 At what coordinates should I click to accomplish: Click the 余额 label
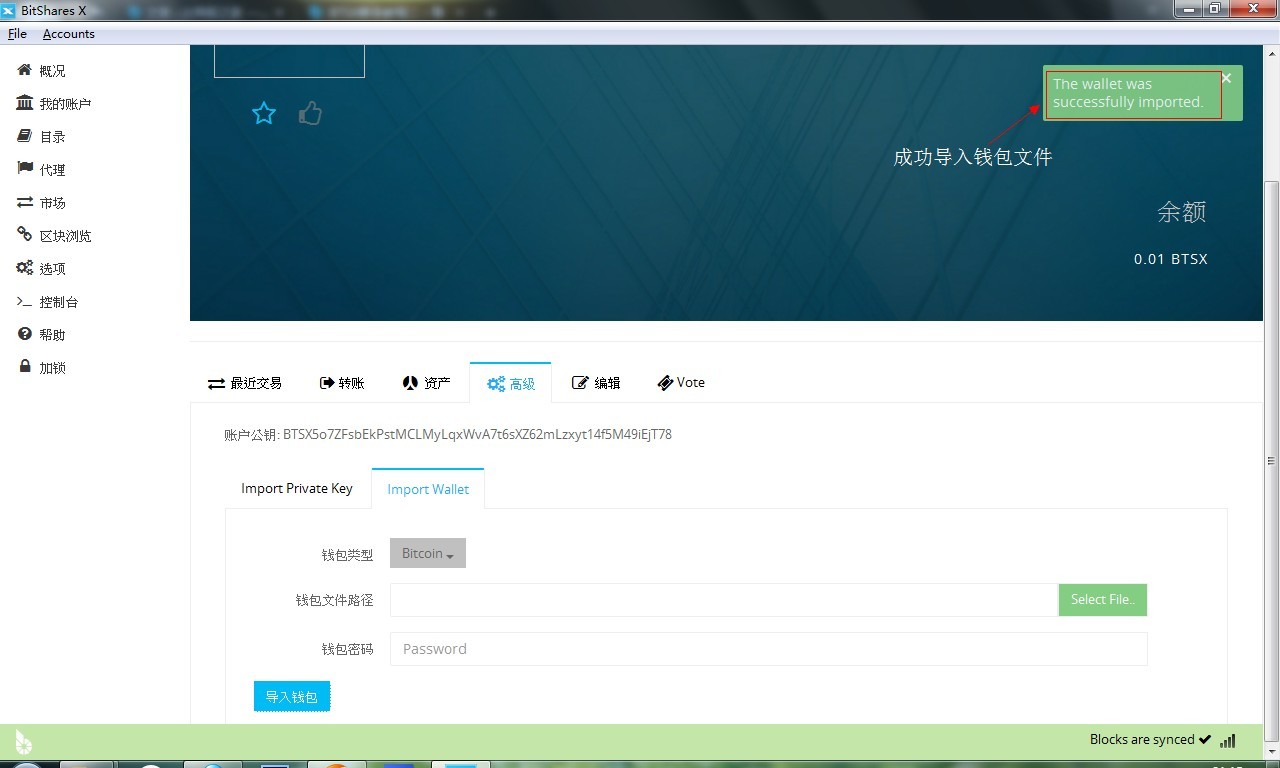pyautogui.click(x=1182, y=212)
